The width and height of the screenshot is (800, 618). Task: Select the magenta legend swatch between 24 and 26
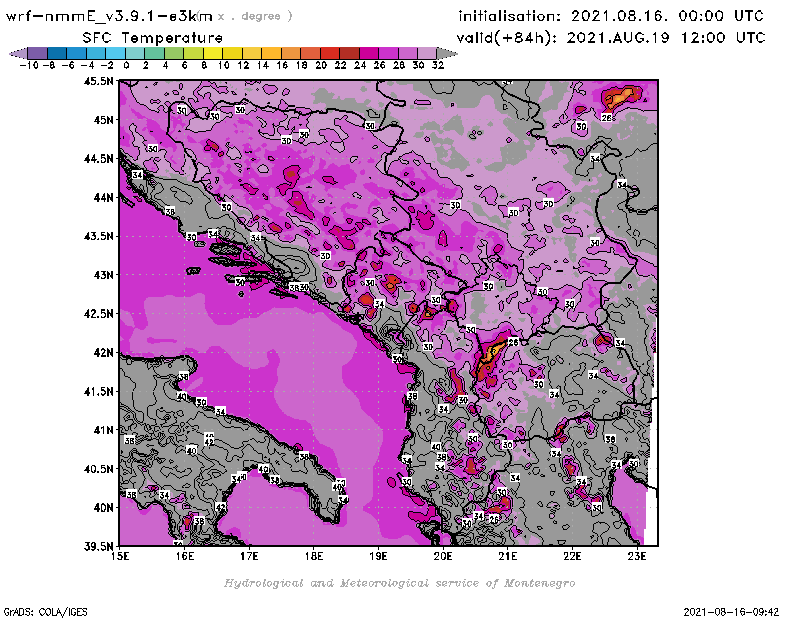[368, 53]
